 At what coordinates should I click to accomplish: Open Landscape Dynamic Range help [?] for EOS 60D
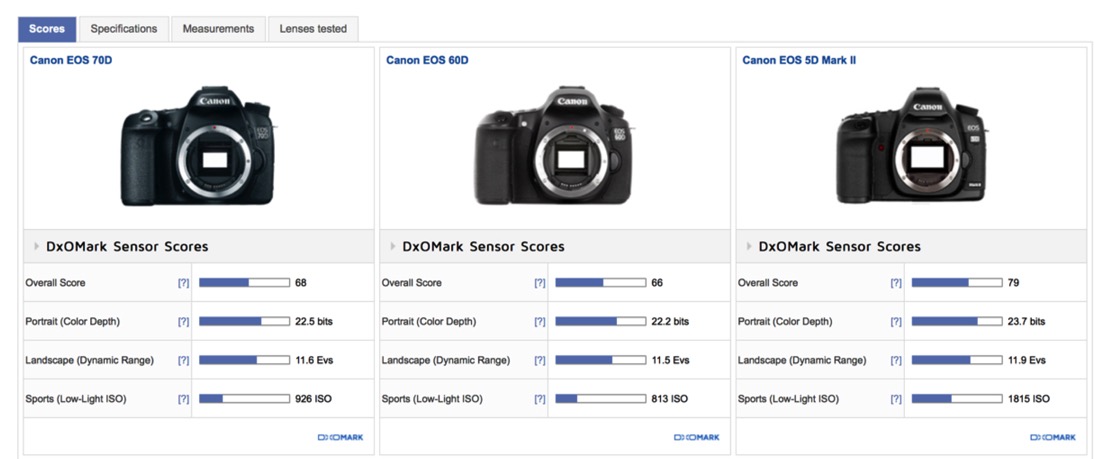point(539,360)
